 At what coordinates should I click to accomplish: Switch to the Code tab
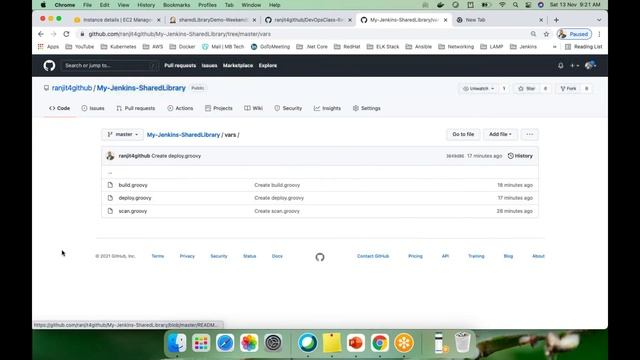pos(60,108)
